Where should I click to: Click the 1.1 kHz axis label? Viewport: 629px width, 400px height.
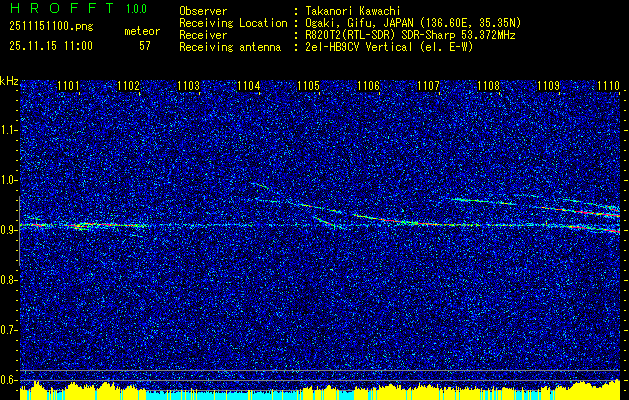click(x=9, y=129)
